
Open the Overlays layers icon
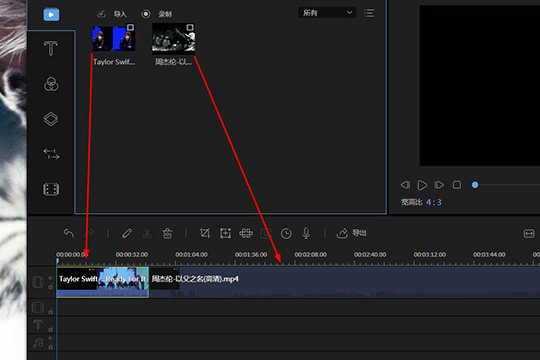coord(51,119)
